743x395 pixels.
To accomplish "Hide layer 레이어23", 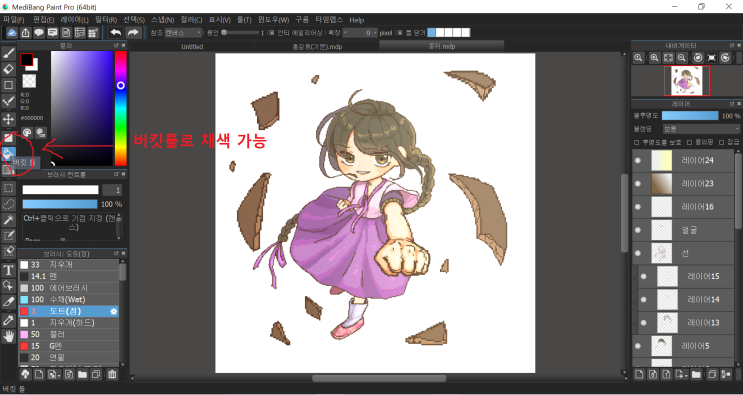I will 638,183.
